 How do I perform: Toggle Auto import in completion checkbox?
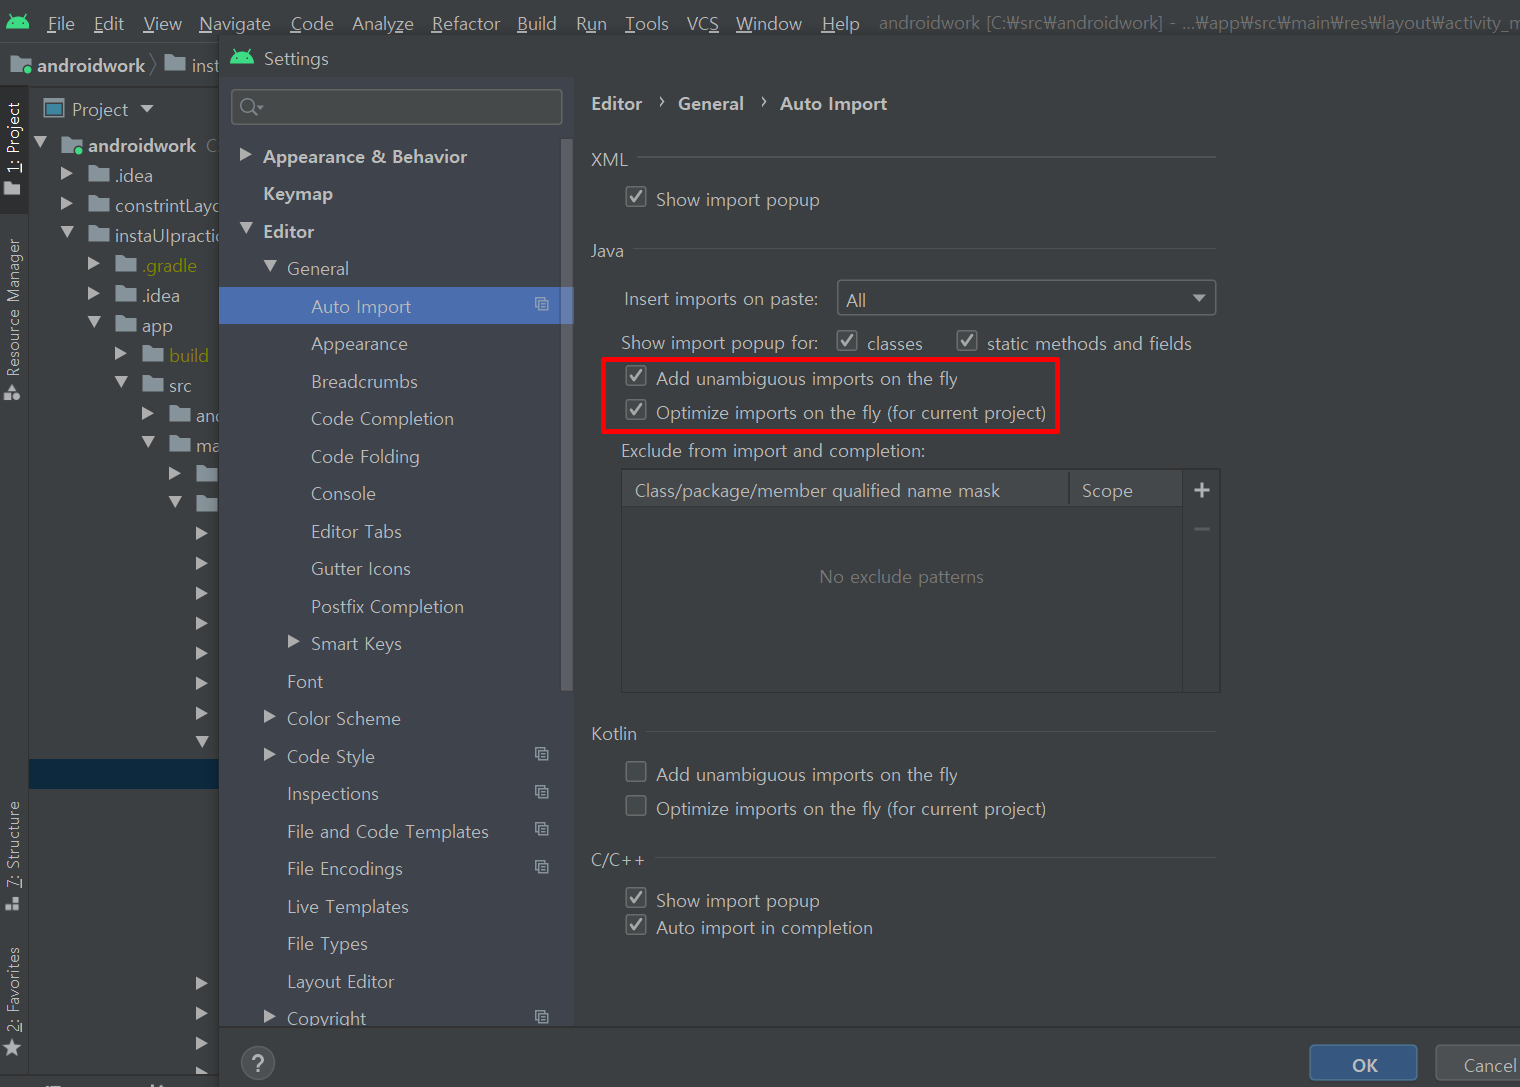click(x=636, y=925)
